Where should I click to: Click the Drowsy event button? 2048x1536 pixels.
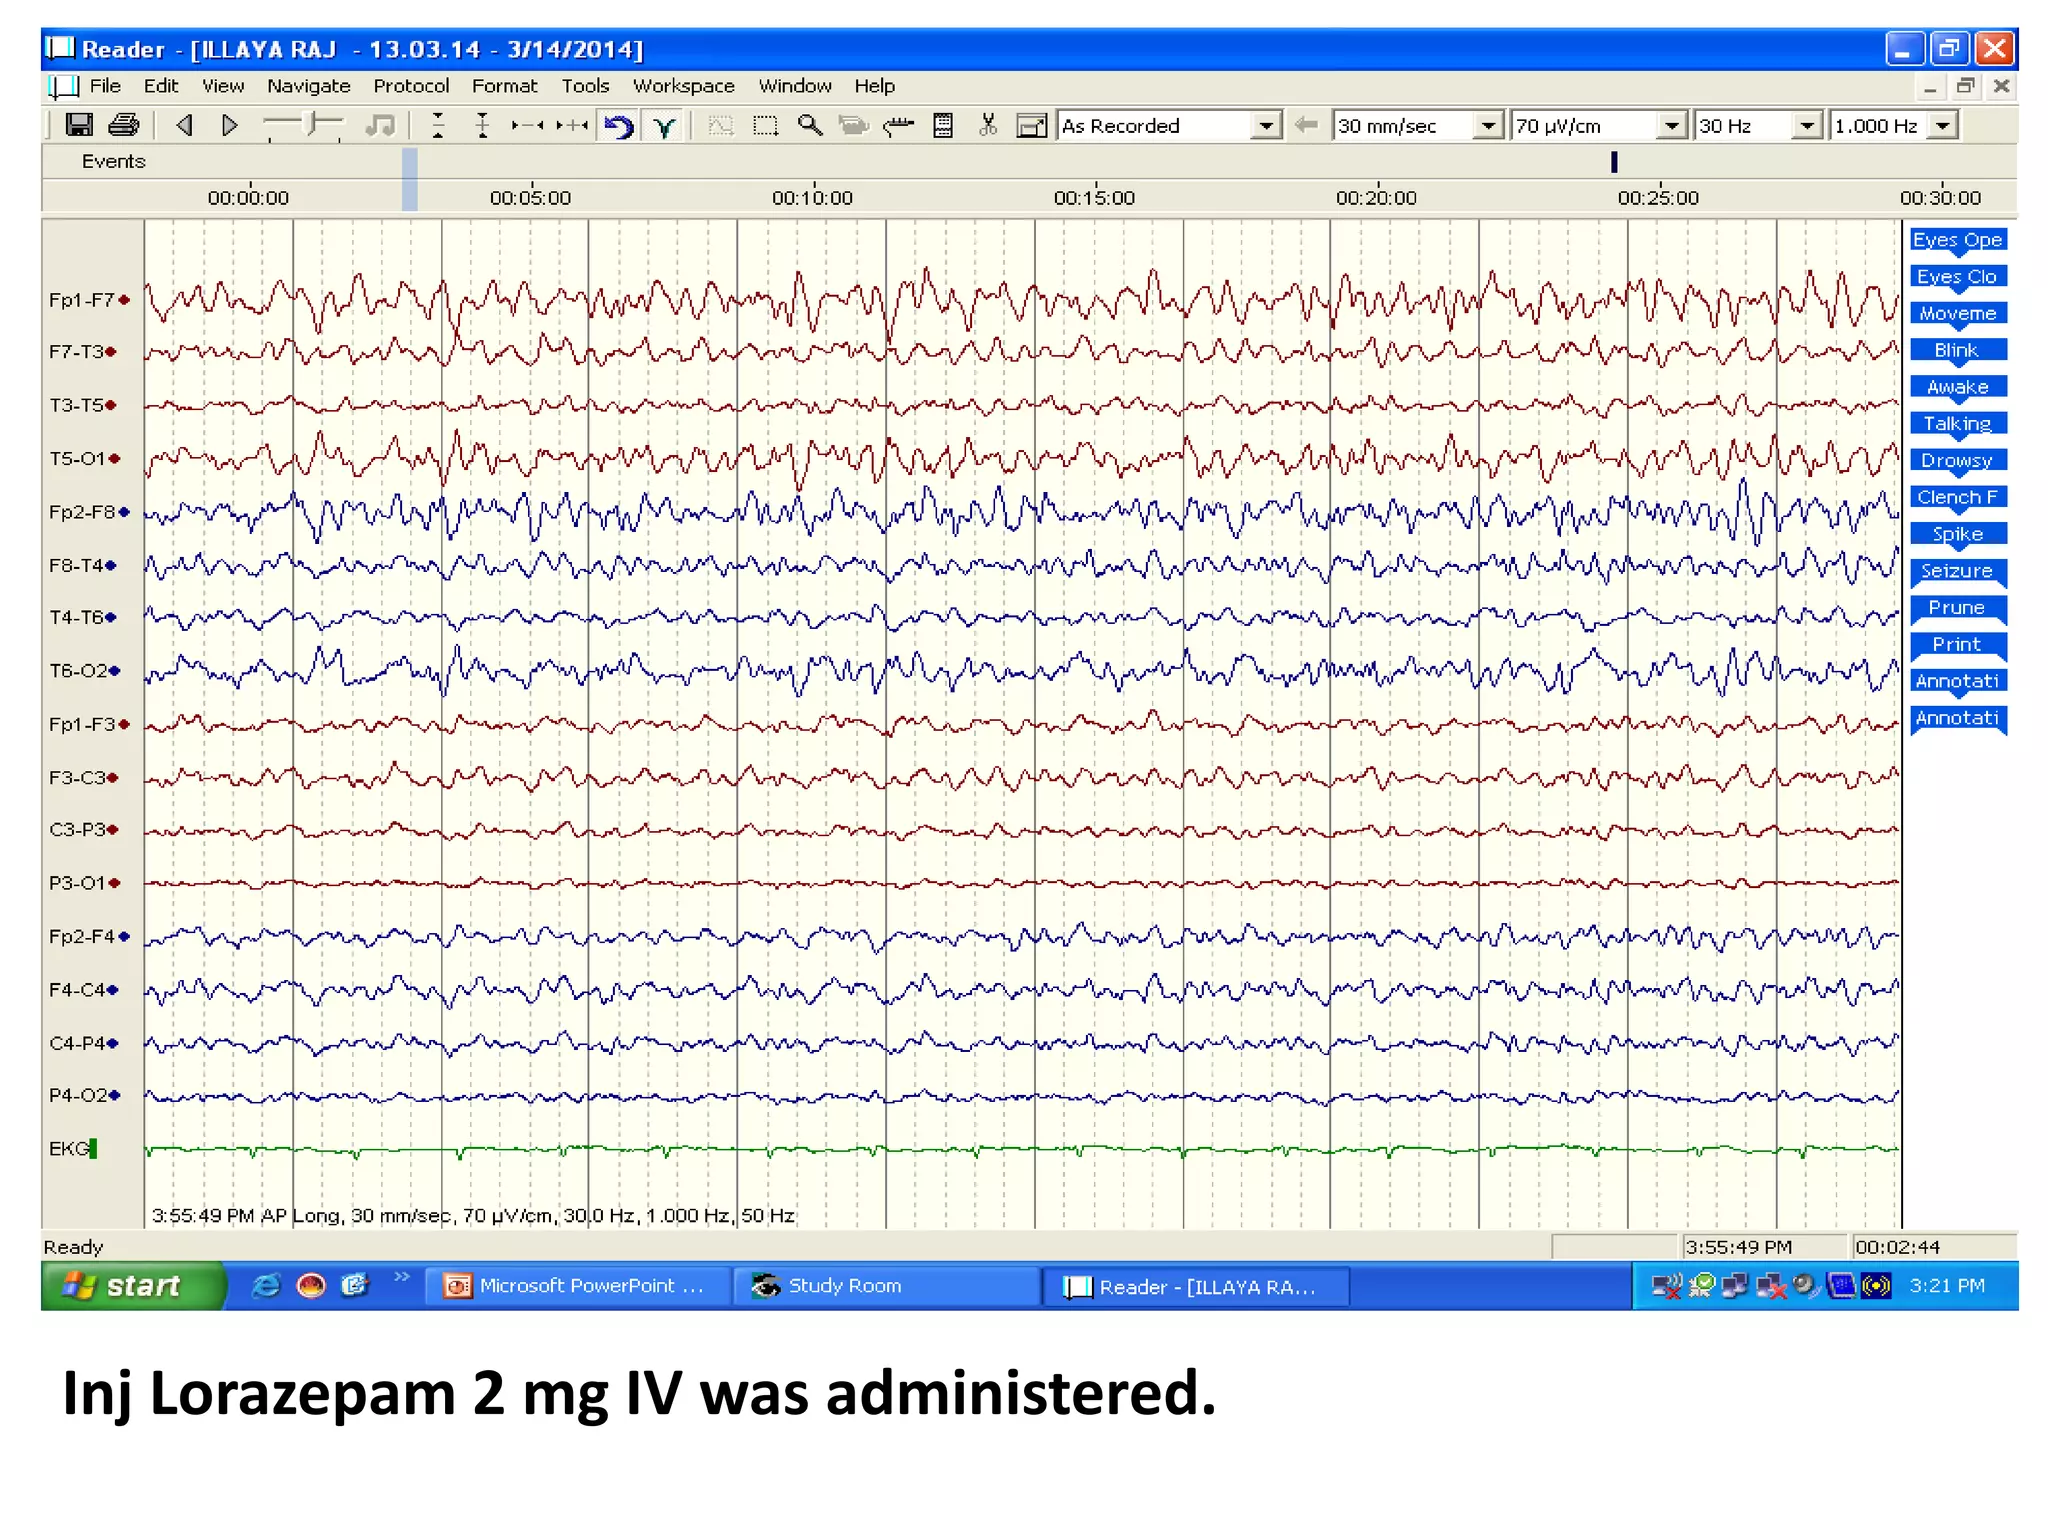[1957, 461]
